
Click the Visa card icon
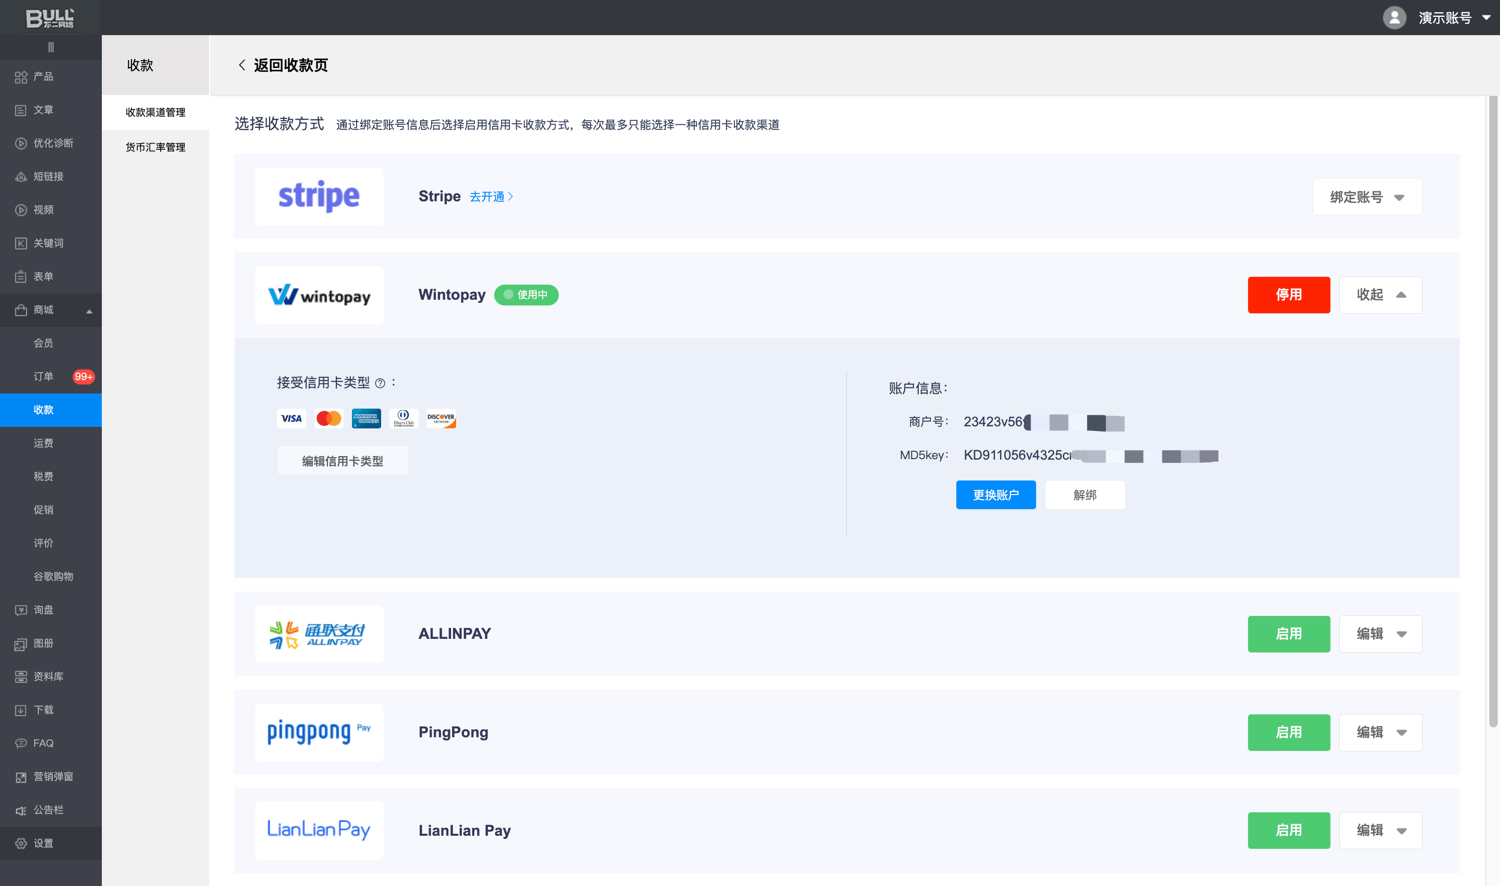pyautogui.click(x=291, y=419)
